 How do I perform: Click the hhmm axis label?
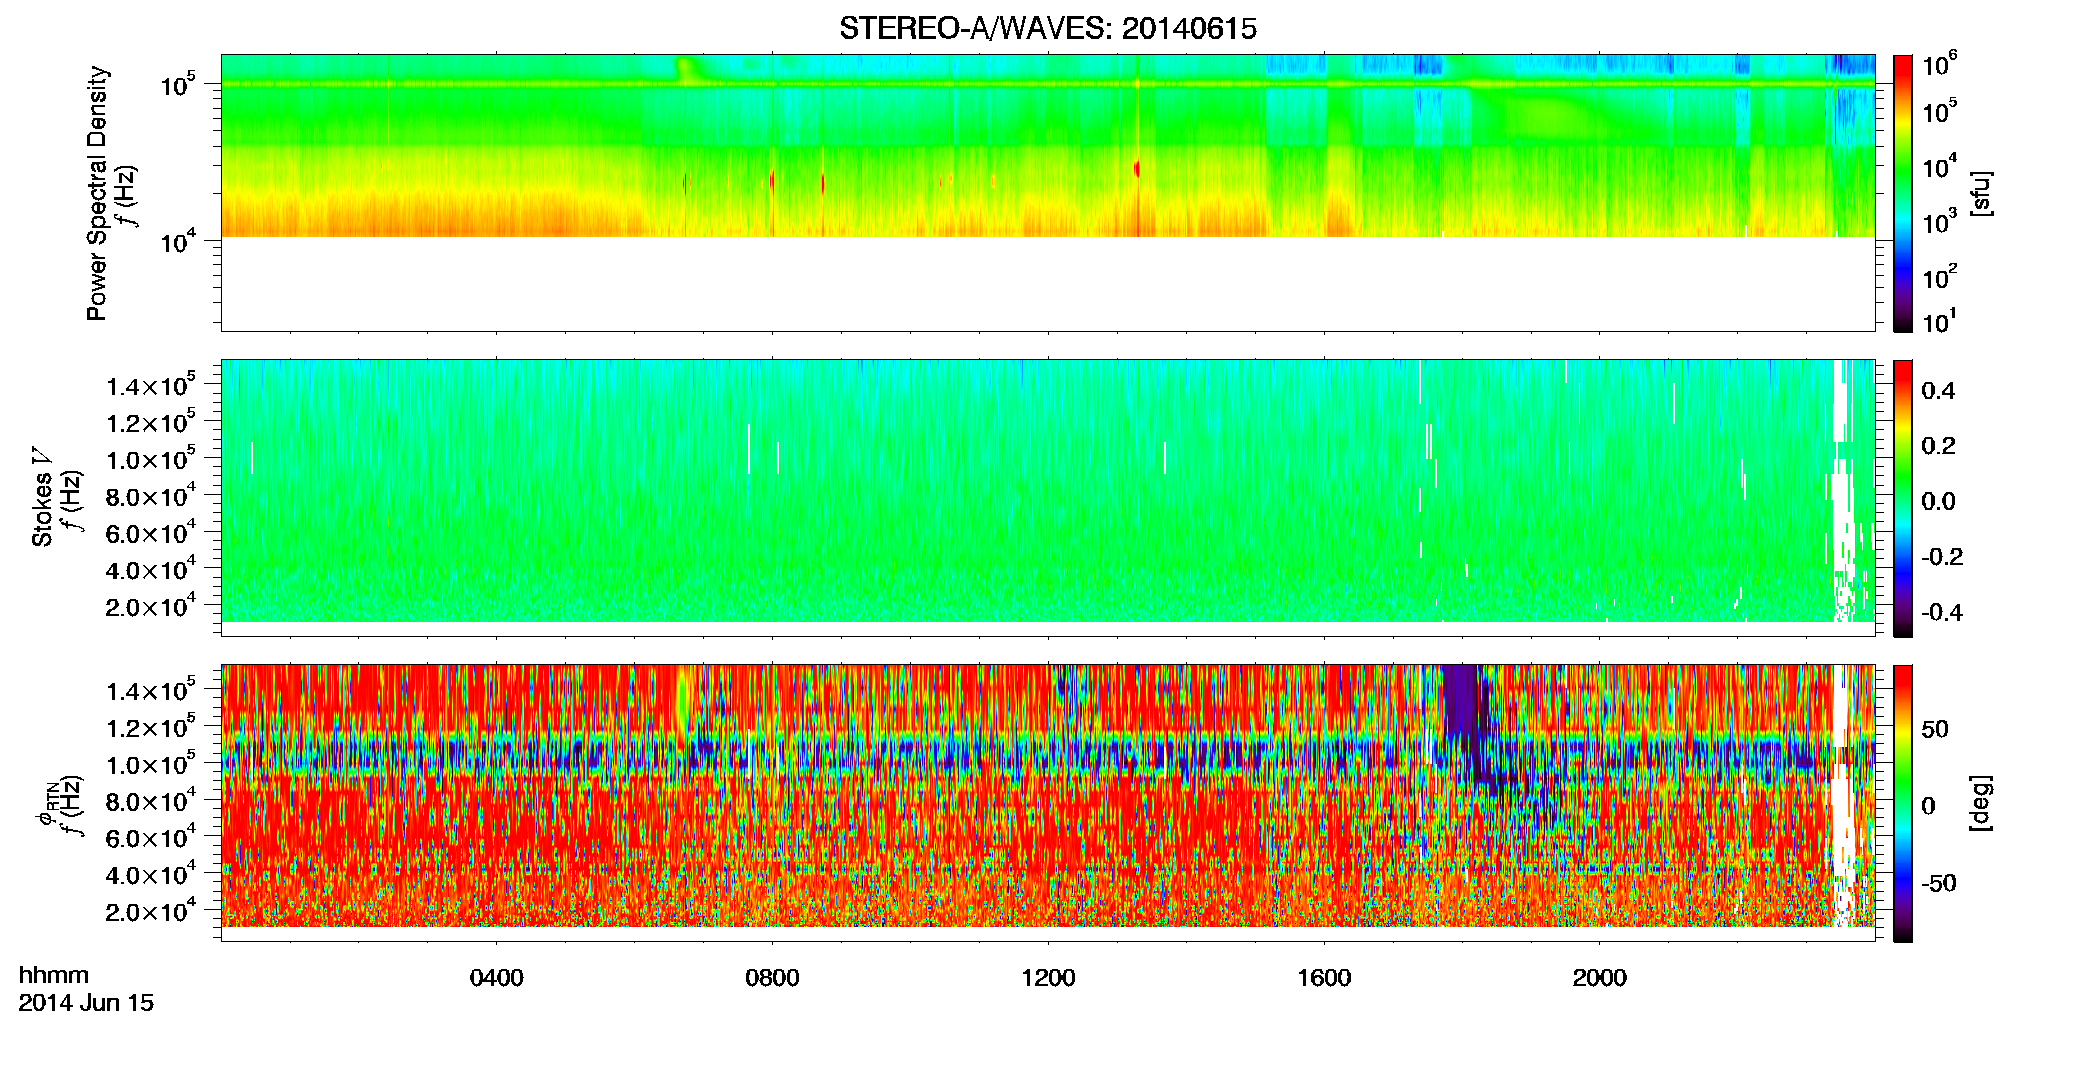[x=54, y=975]
